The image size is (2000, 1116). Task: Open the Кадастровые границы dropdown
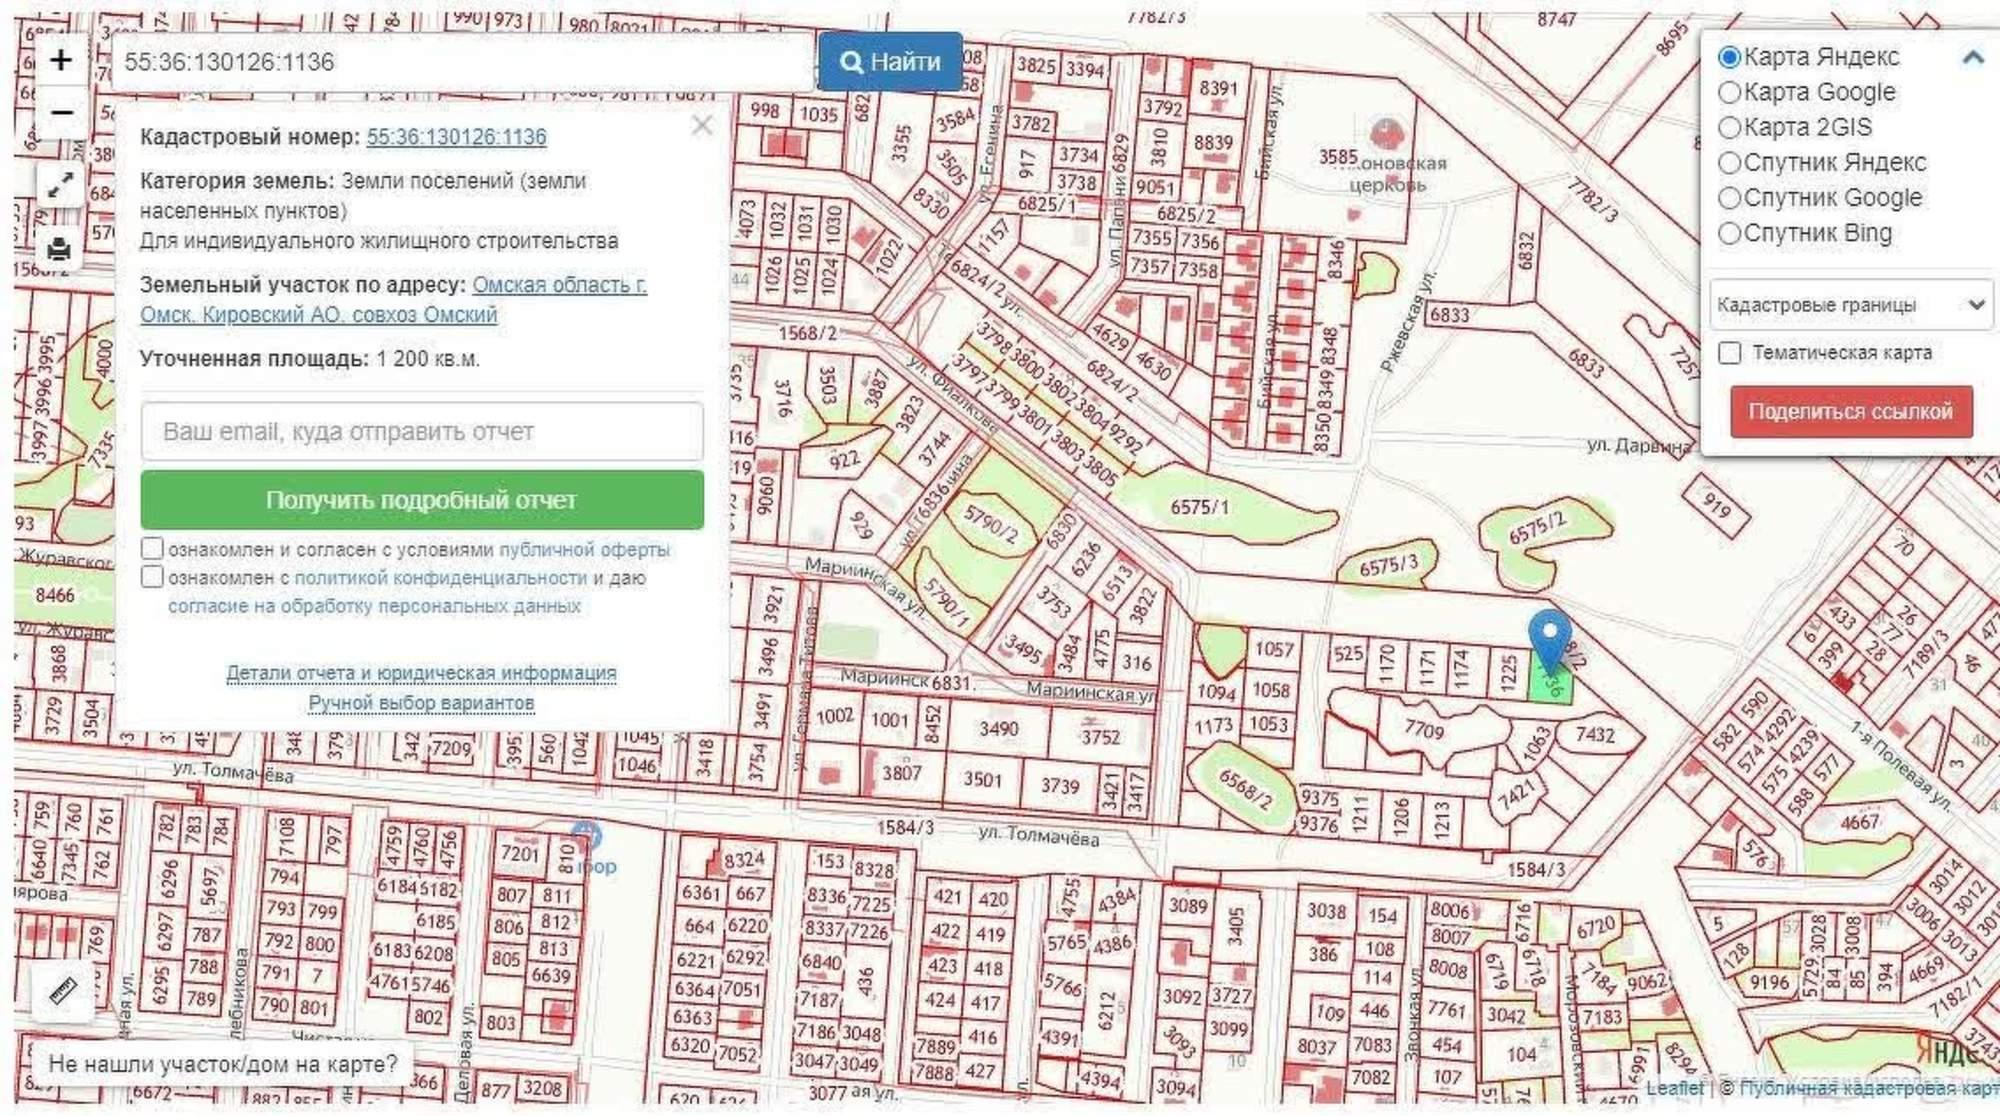(x=1851, y=305)
